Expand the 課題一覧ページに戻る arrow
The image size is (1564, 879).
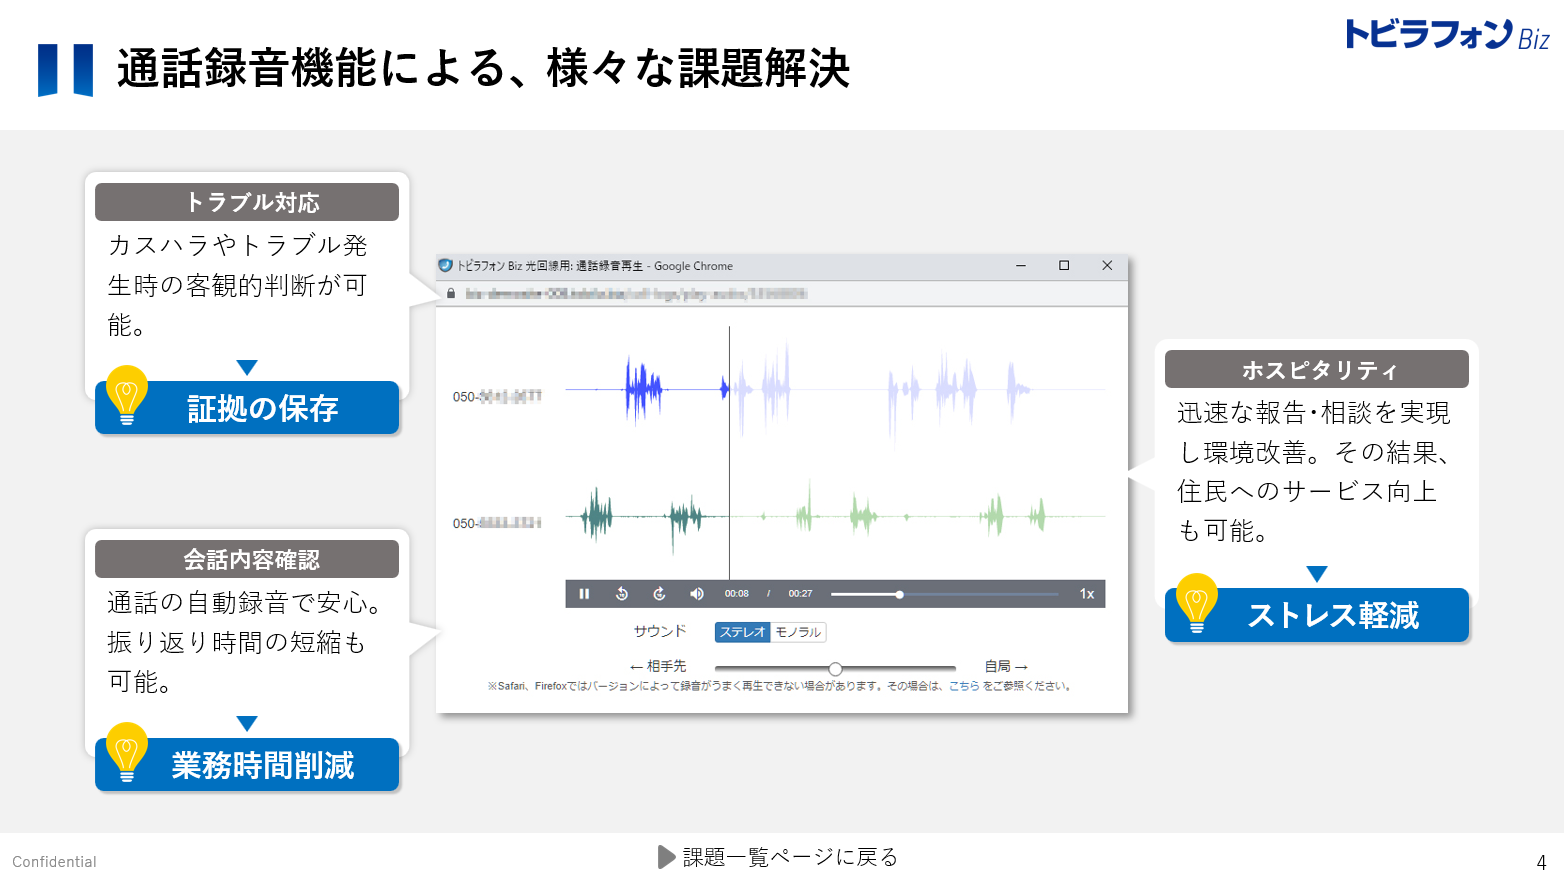click(x=665, y=856)
